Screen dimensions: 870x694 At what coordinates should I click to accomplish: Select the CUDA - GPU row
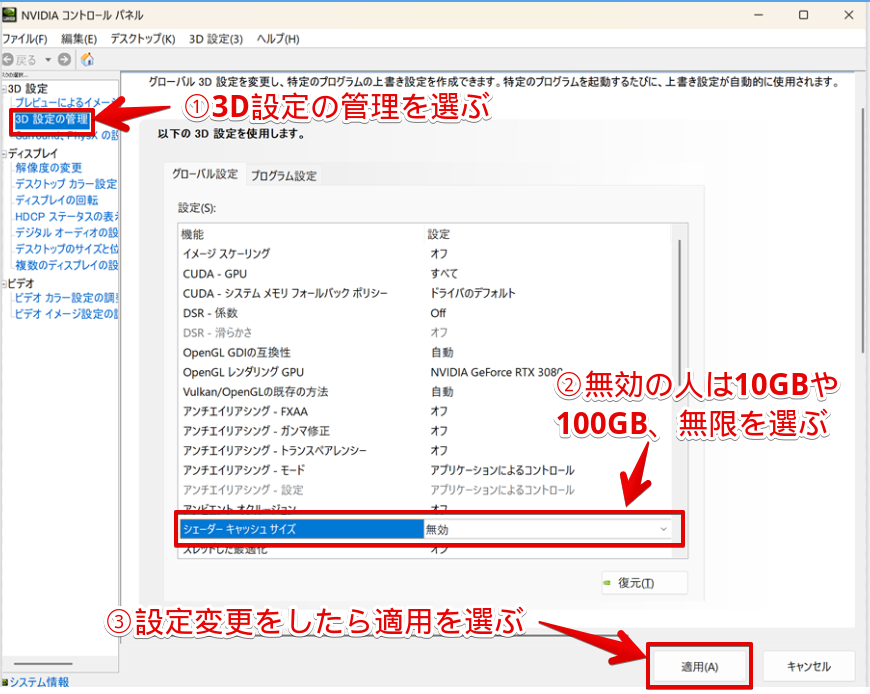[424, 273]
